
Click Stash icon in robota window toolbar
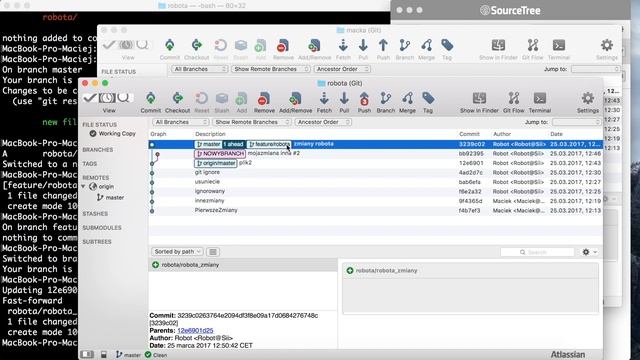[x=222, y=98]
